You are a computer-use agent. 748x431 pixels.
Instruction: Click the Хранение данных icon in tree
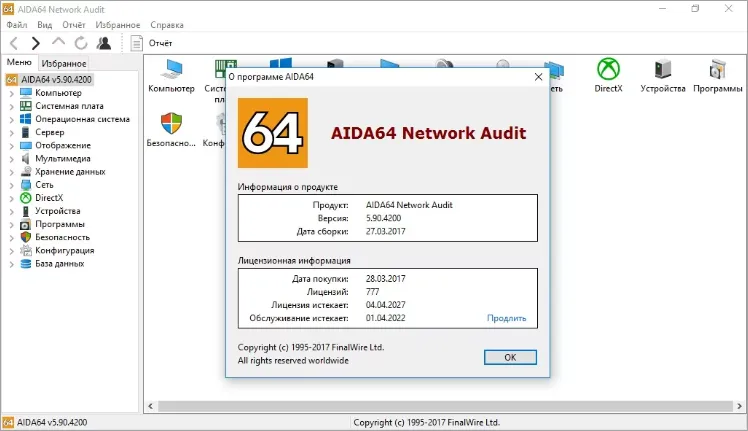coord(26,171)
